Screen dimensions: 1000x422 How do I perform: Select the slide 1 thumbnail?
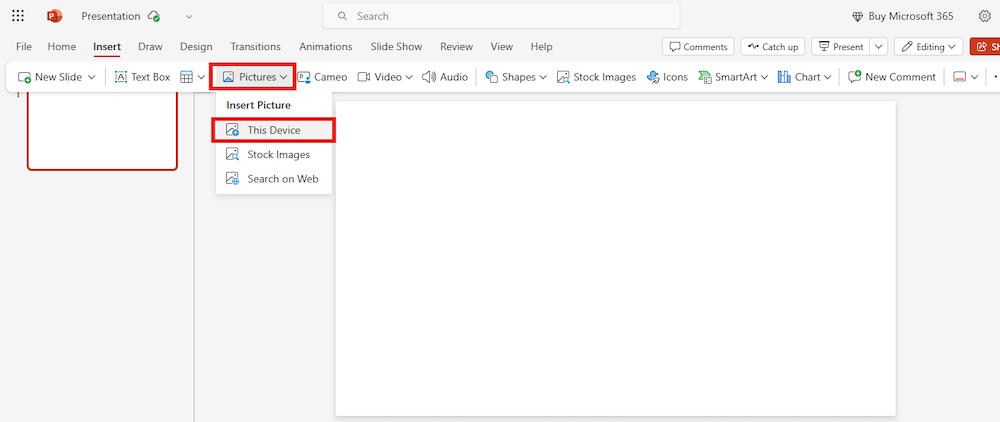(102, 131)
